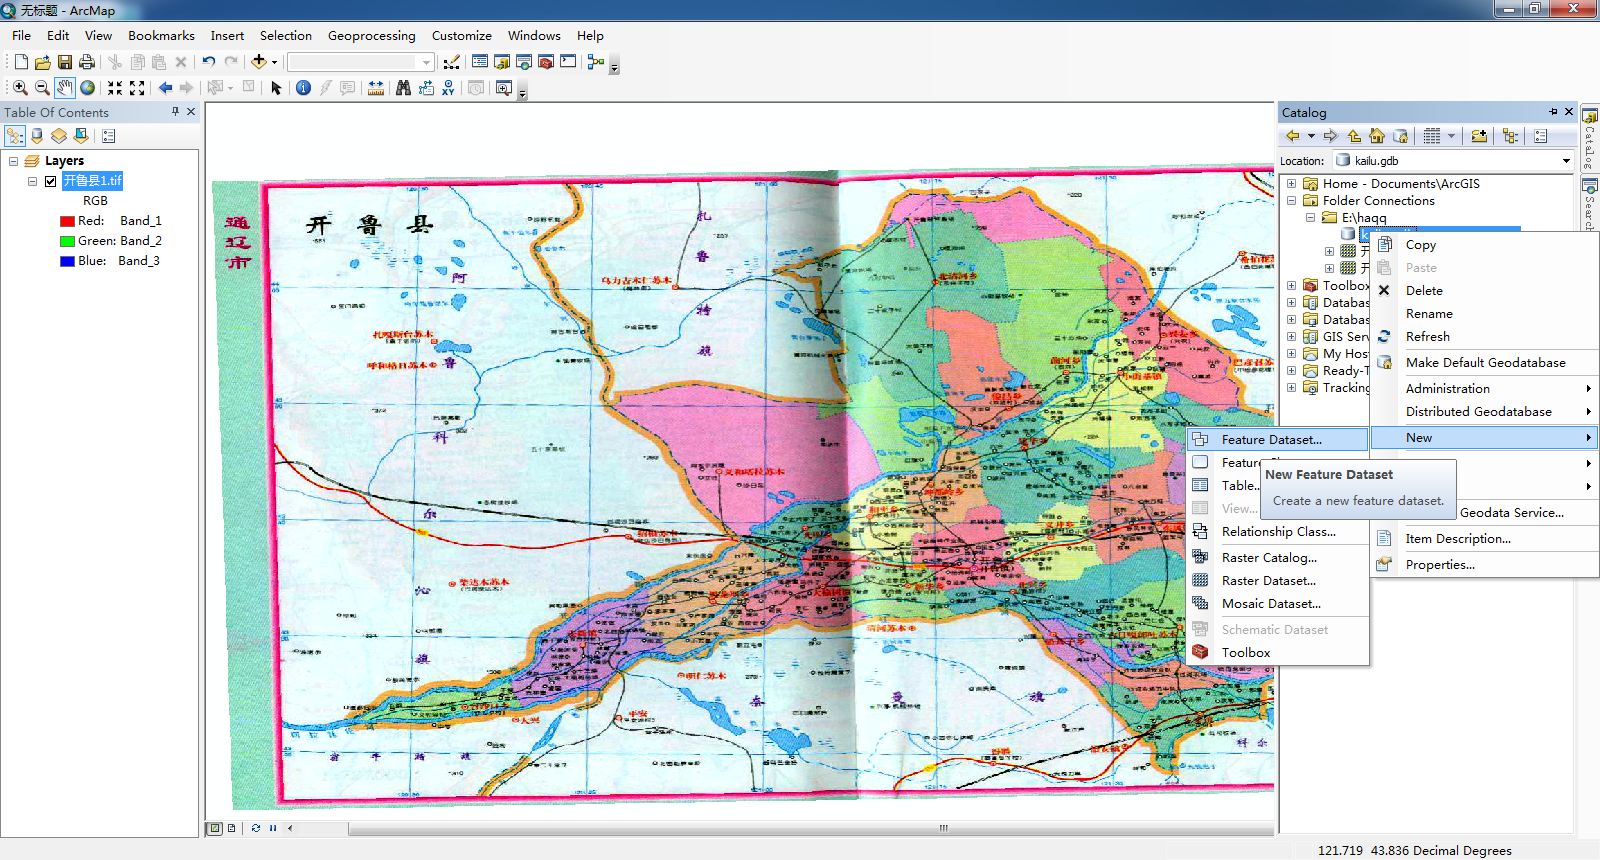Open the ArcToolbox window icon

(546, 62)
